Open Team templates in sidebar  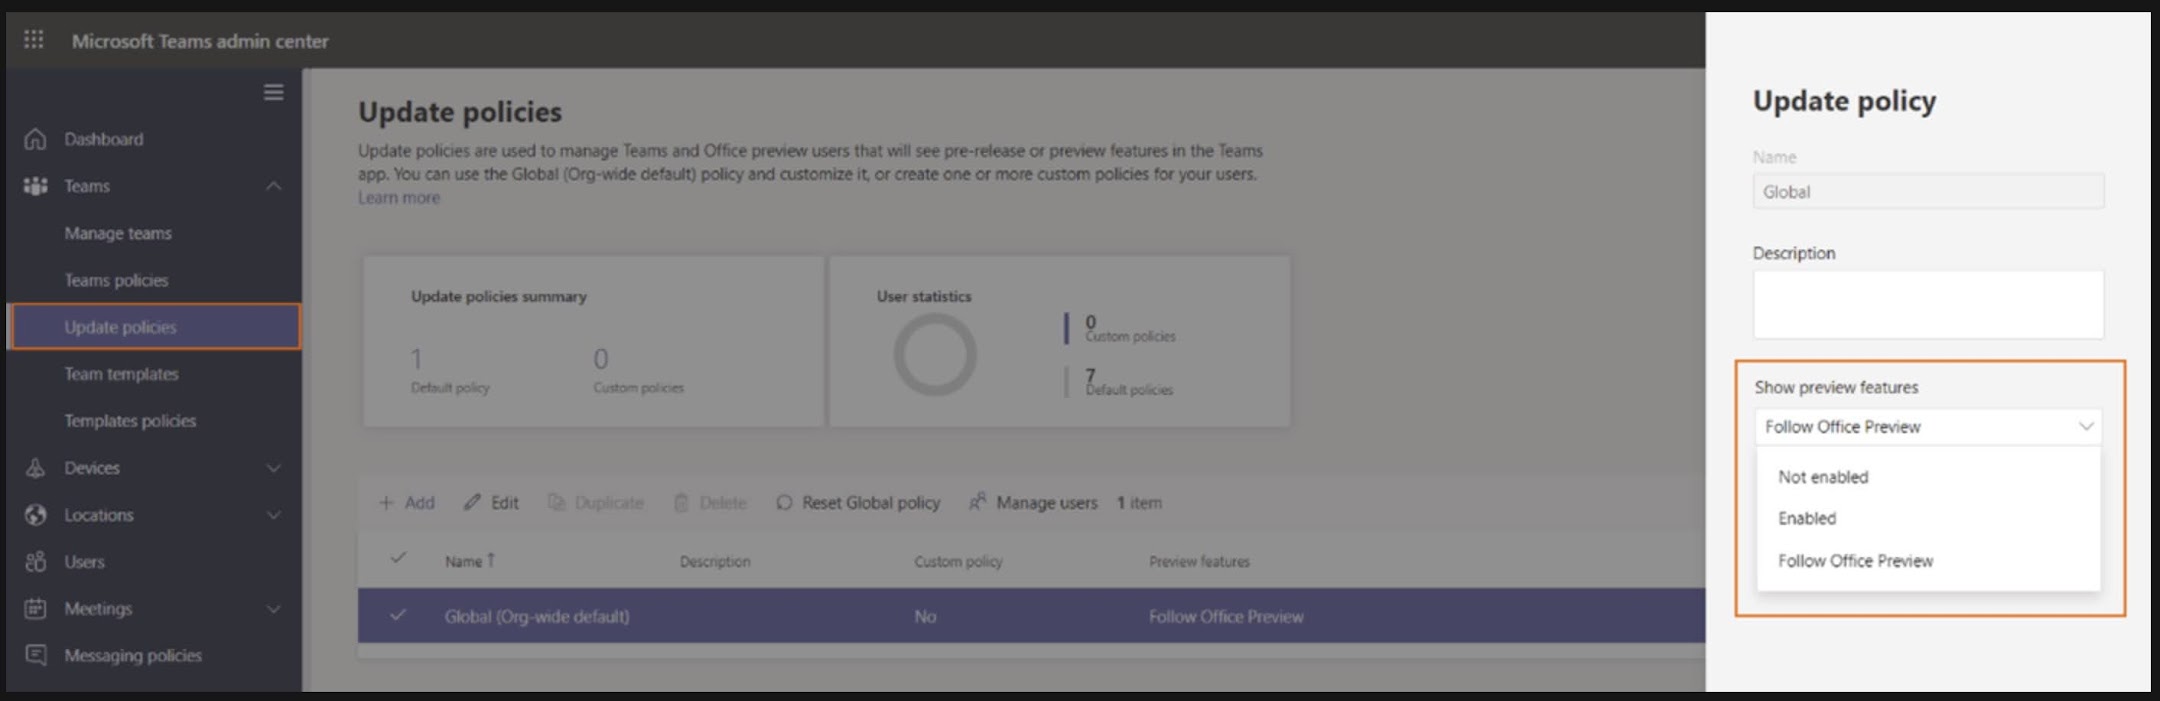point(121,374)
